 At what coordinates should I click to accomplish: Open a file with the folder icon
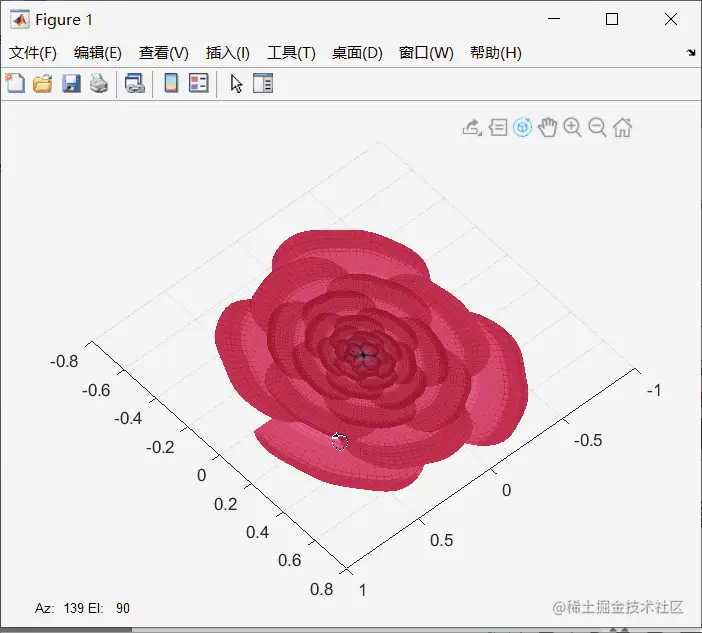pyautogui.click(x=43, y=84)
